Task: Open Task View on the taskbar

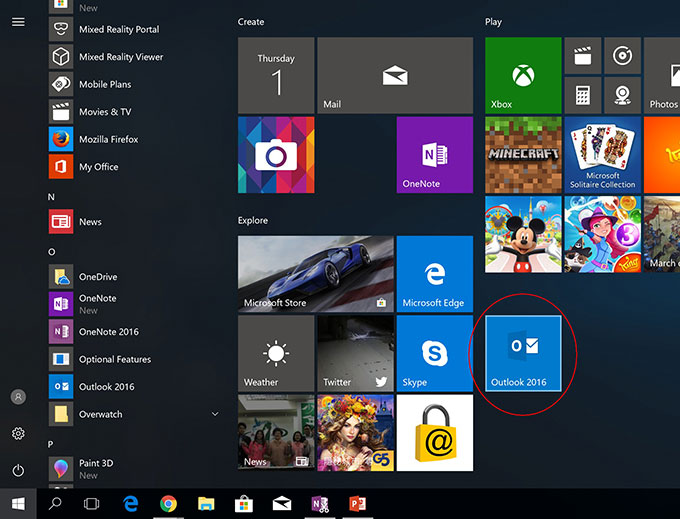Action: point(92,503)
